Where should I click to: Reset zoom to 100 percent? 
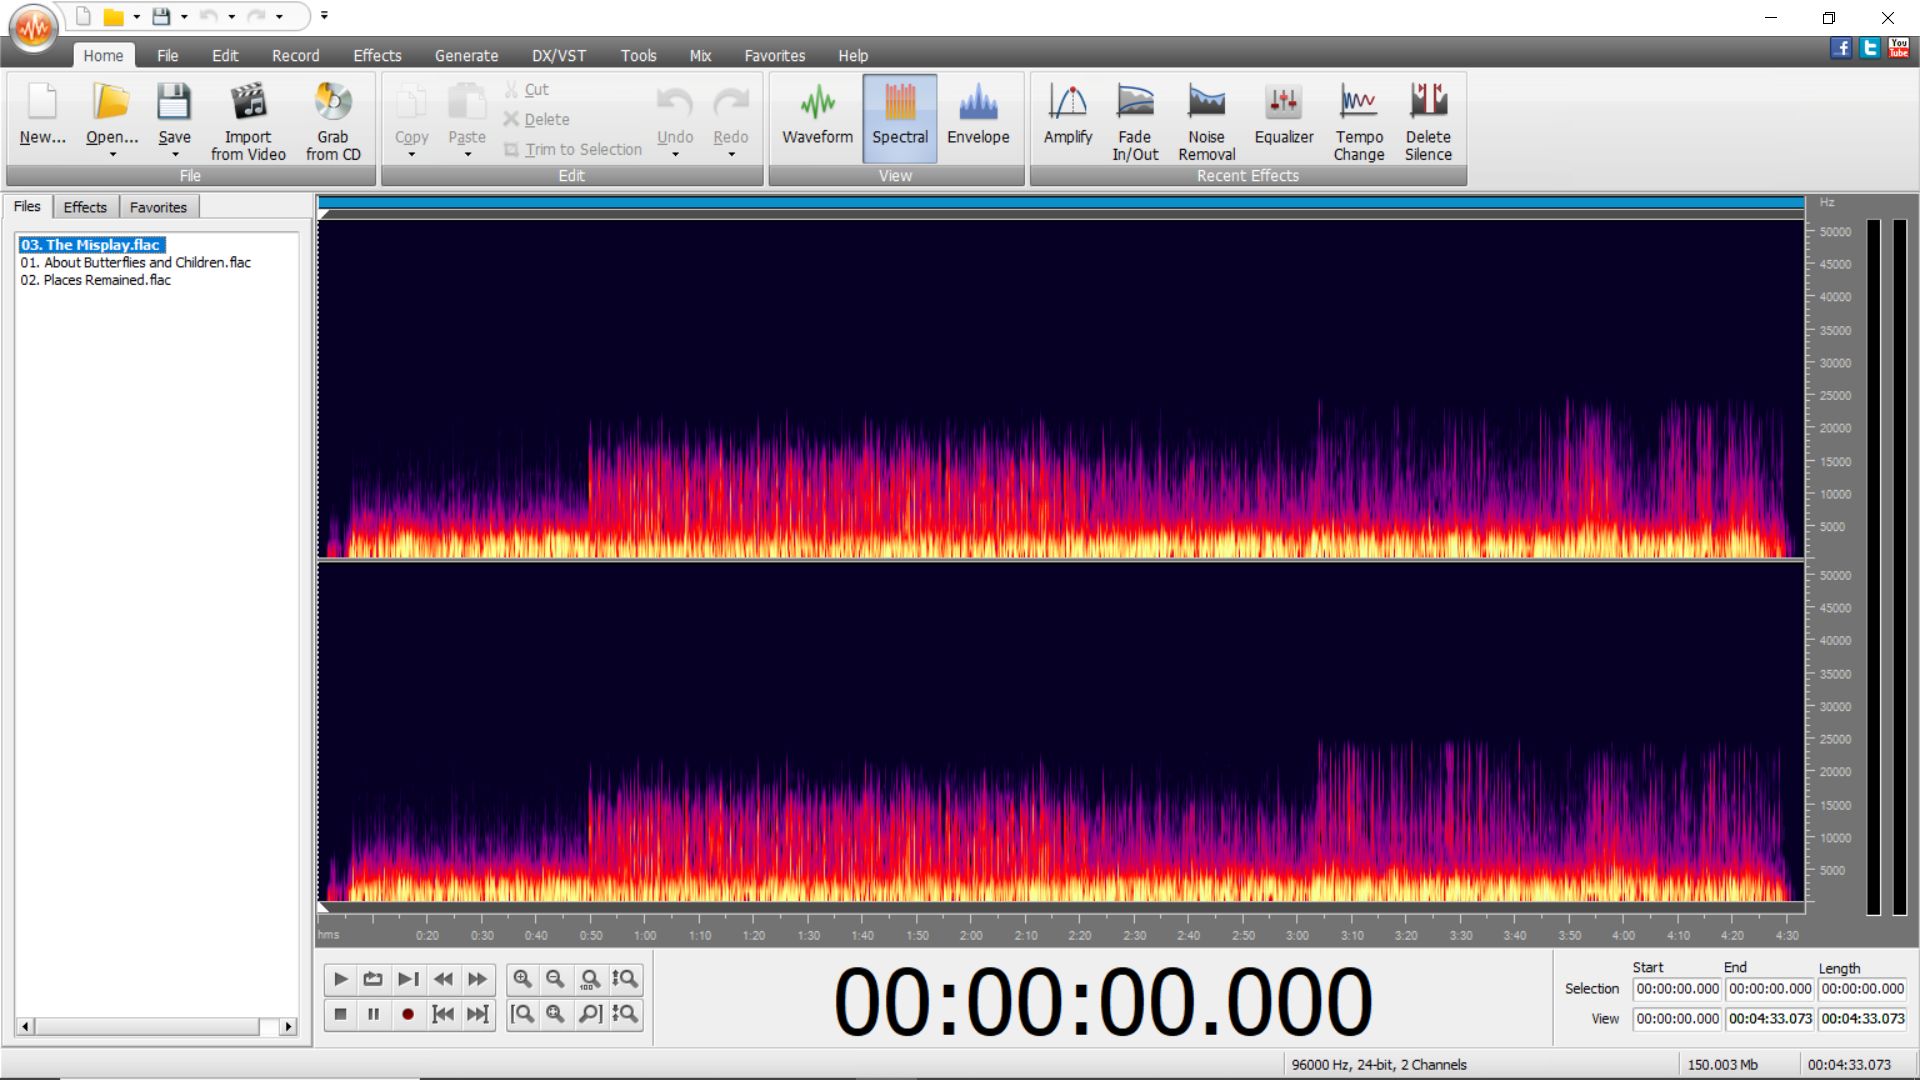point(590,979)
